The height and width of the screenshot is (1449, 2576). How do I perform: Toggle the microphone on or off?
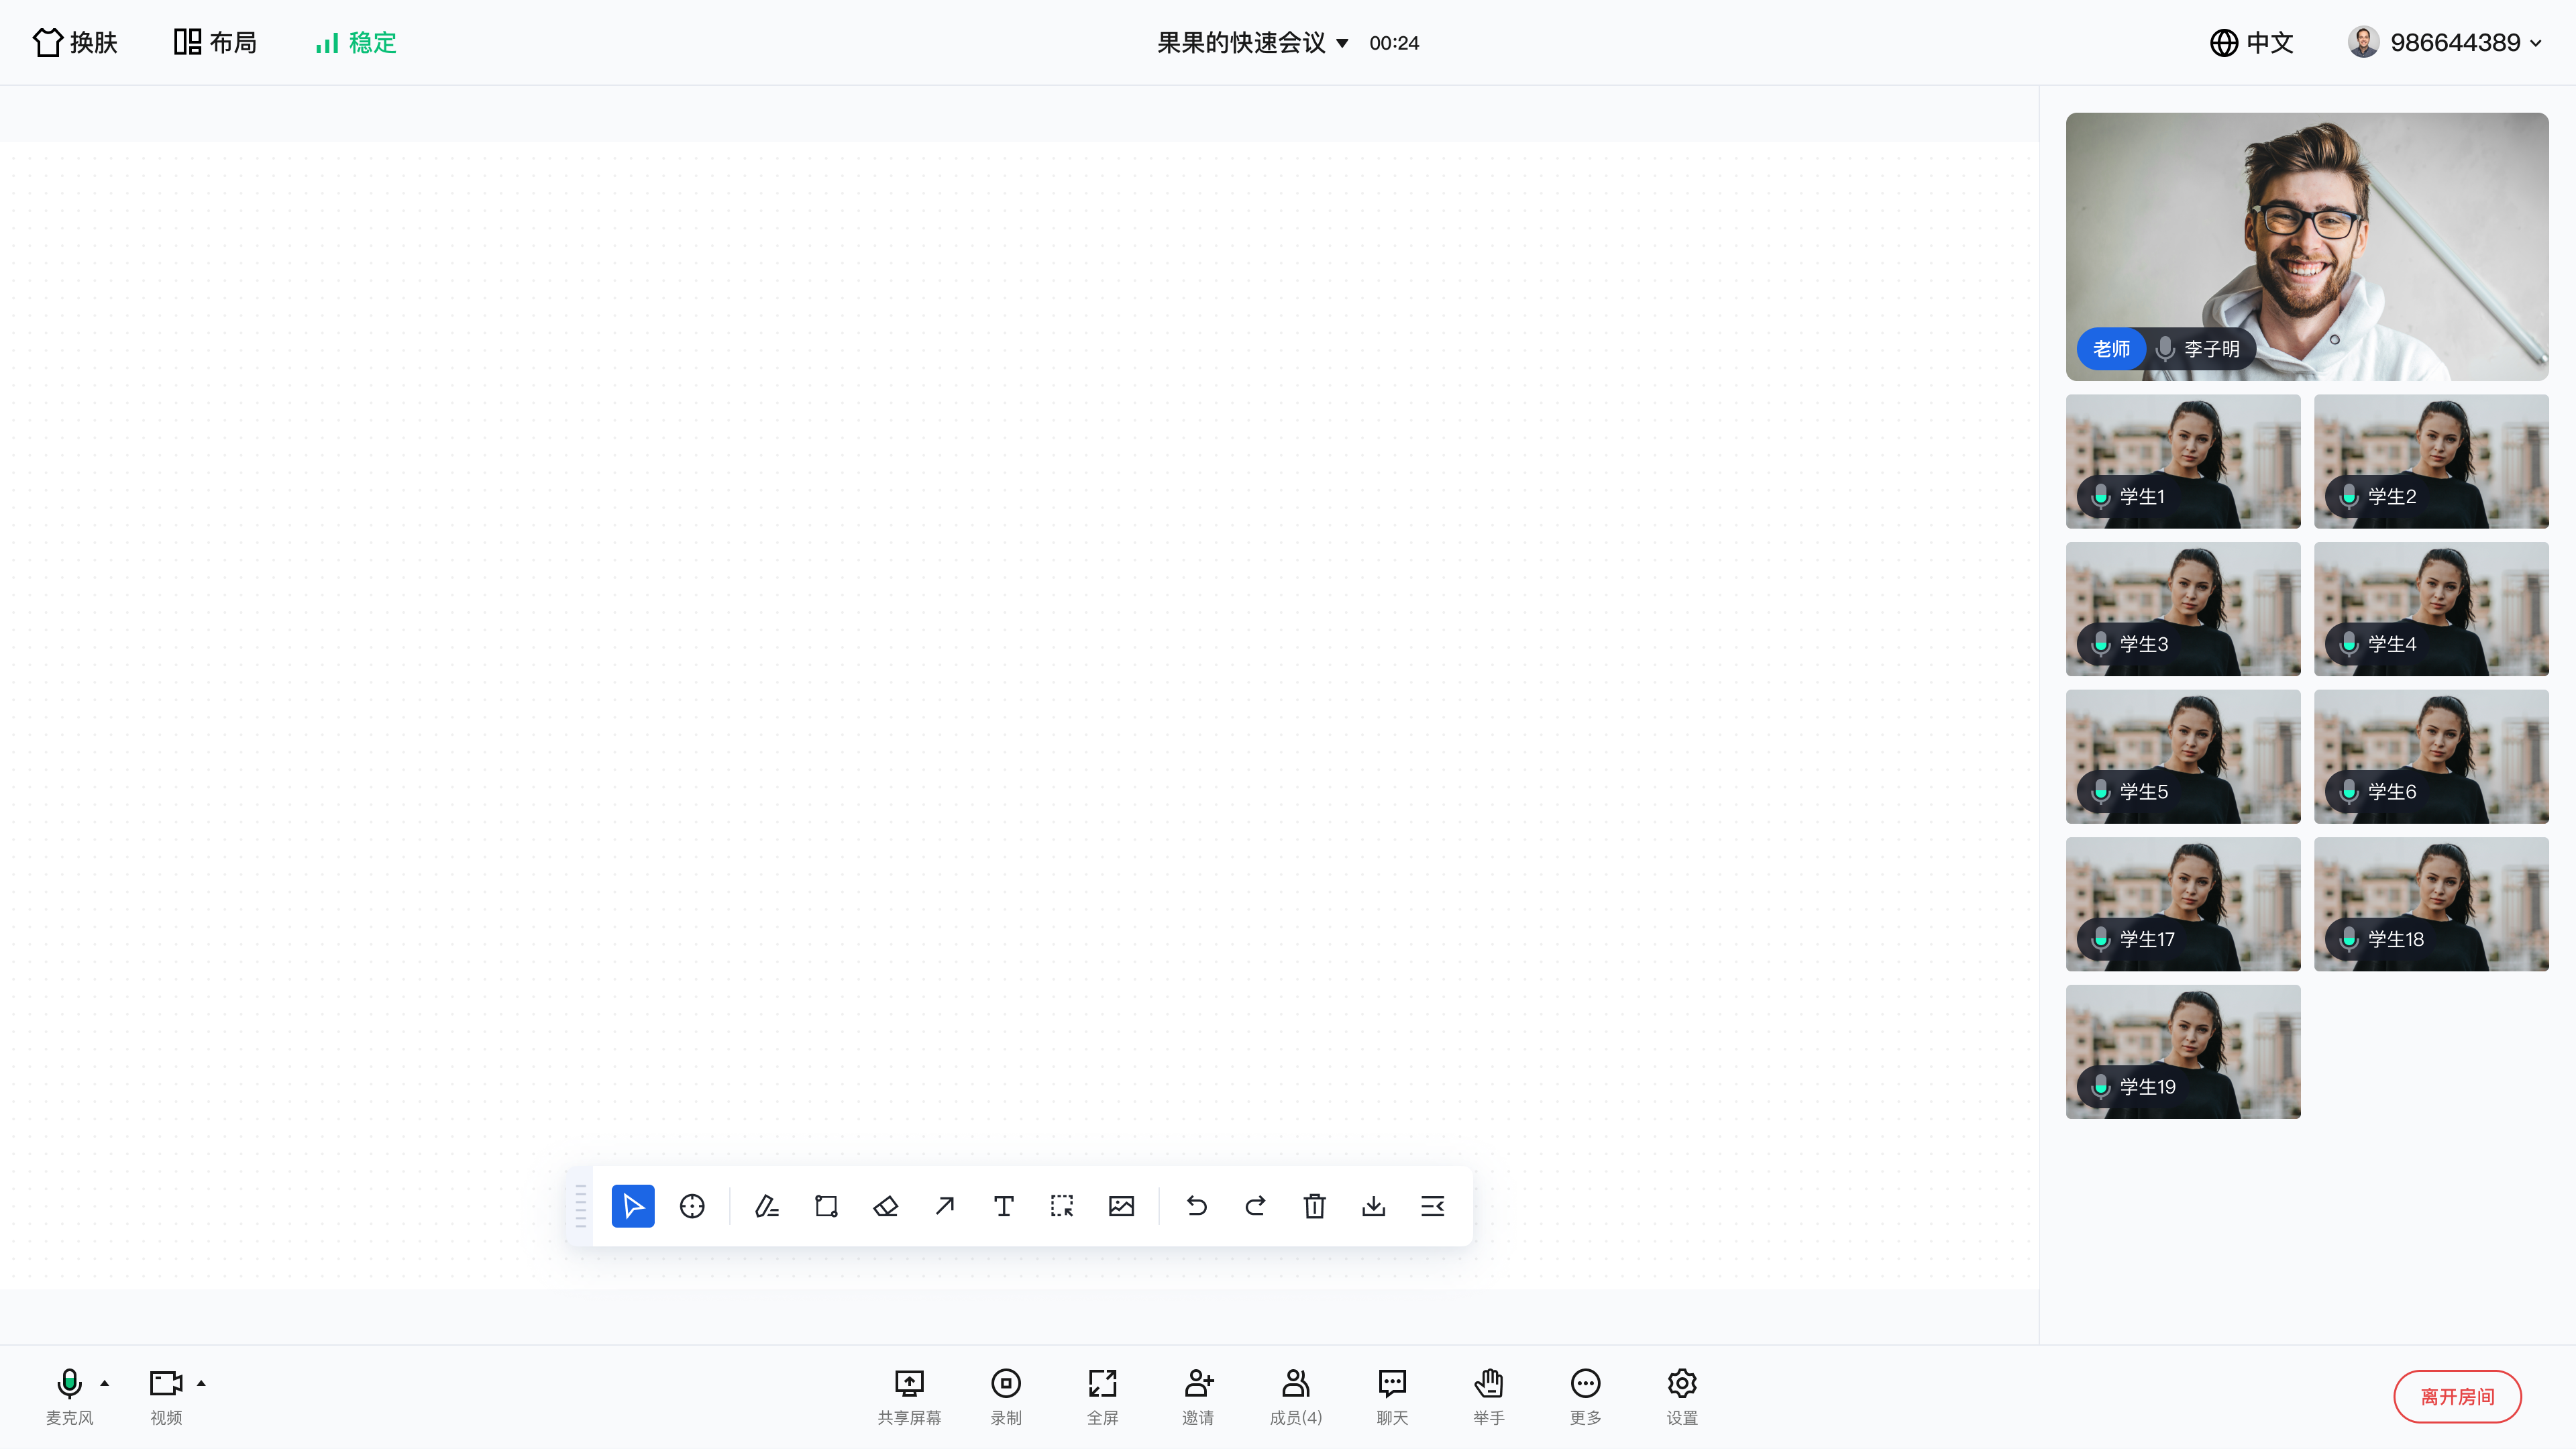point(69,1396)
